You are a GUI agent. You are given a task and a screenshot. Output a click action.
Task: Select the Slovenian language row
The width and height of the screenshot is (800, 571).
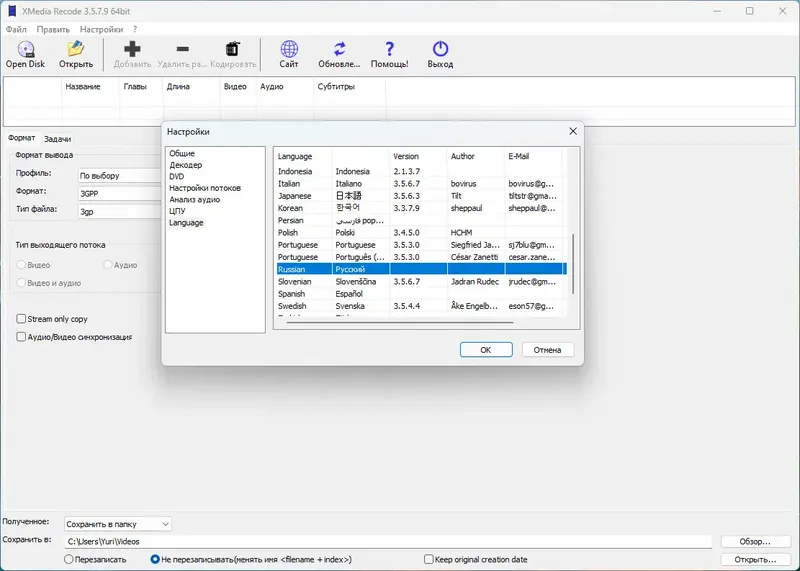pos(421,282)
